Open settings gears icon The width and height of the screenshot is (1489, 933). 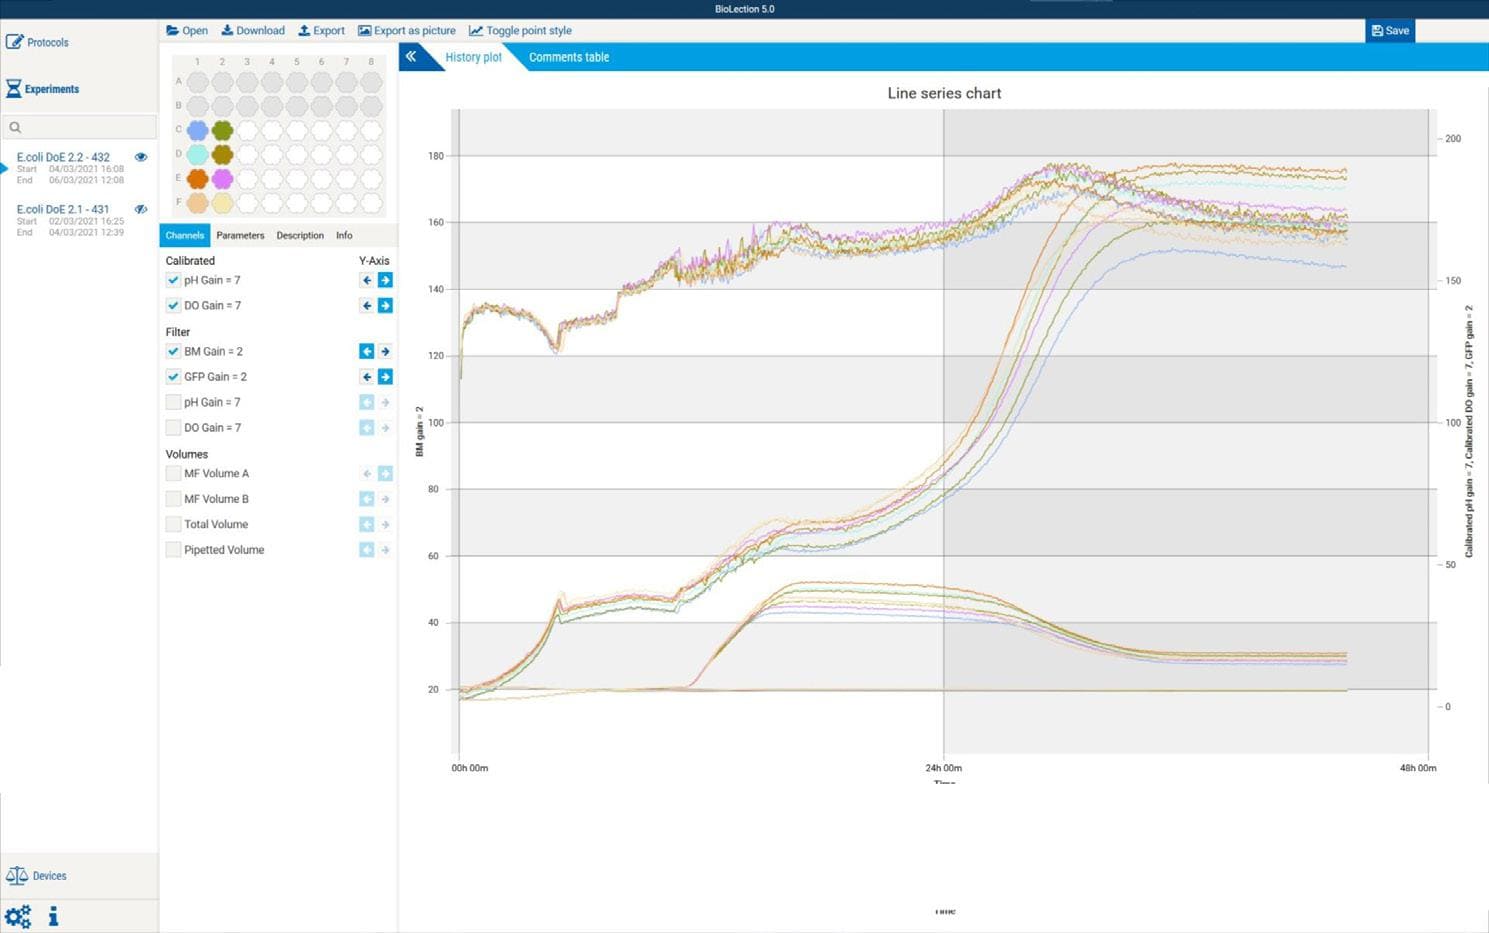pyautogui.click(x=18, y=916)
